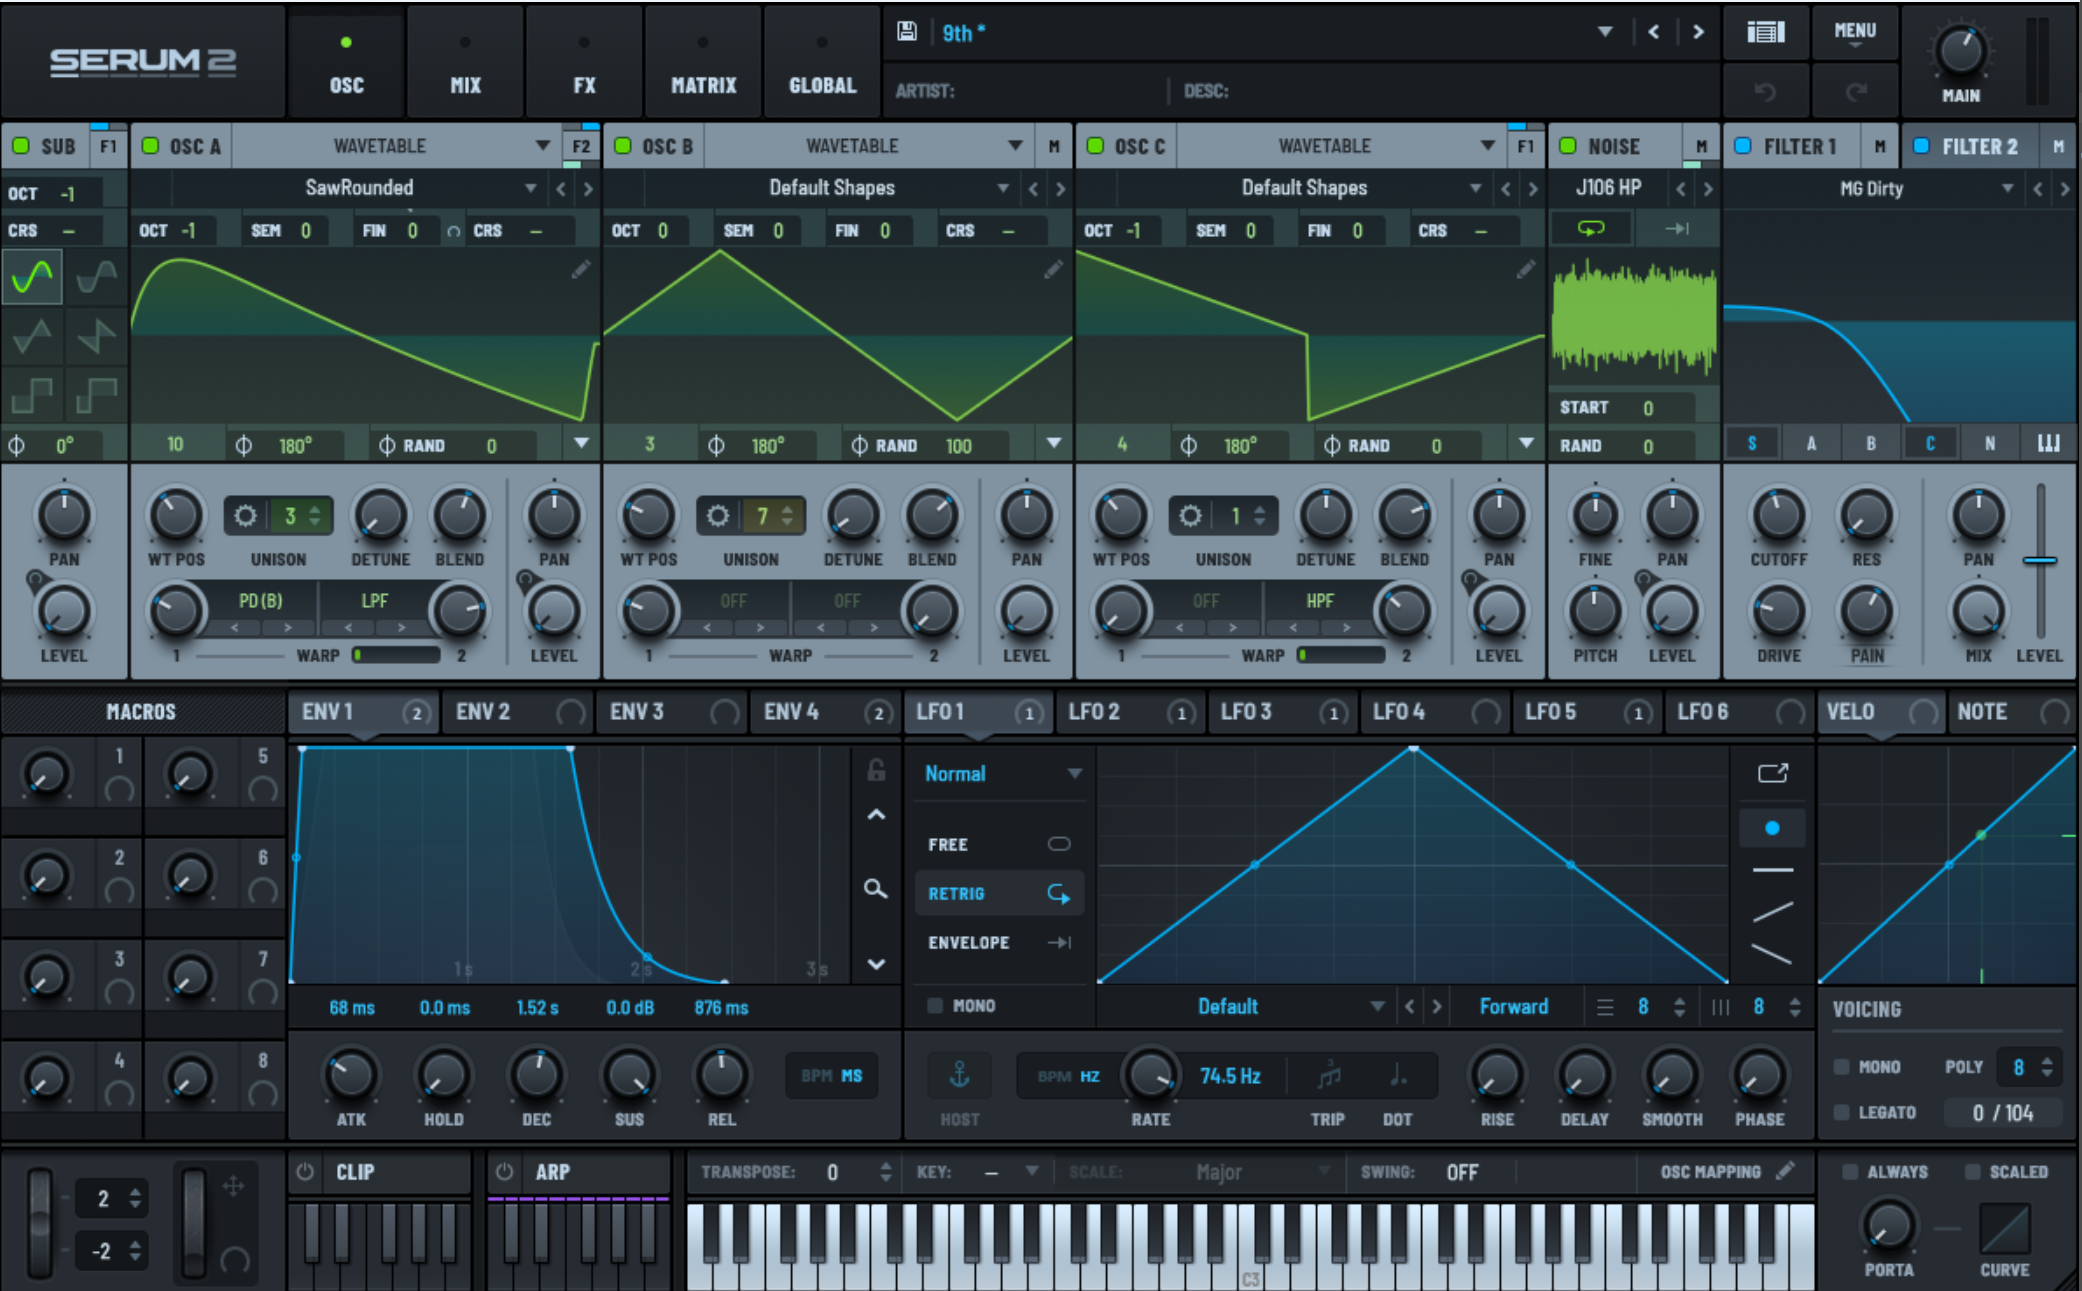Click the Filter 2 LEVEL slider

pos(2039,561)
